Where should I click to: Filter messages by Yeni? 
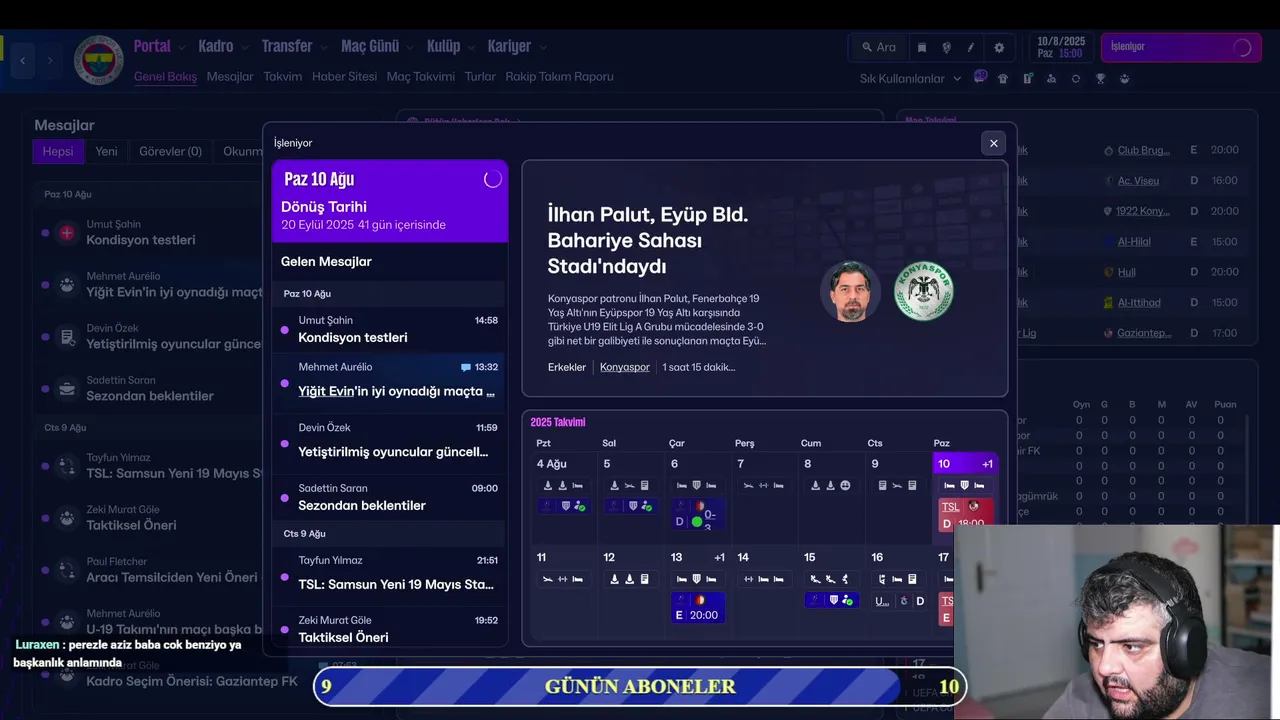coord(106,151)
